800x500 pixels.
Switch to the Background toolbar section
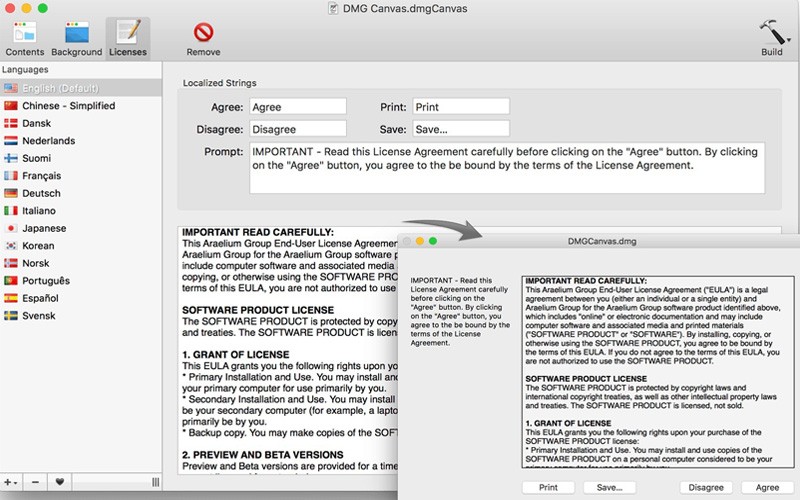click(77, 39)
